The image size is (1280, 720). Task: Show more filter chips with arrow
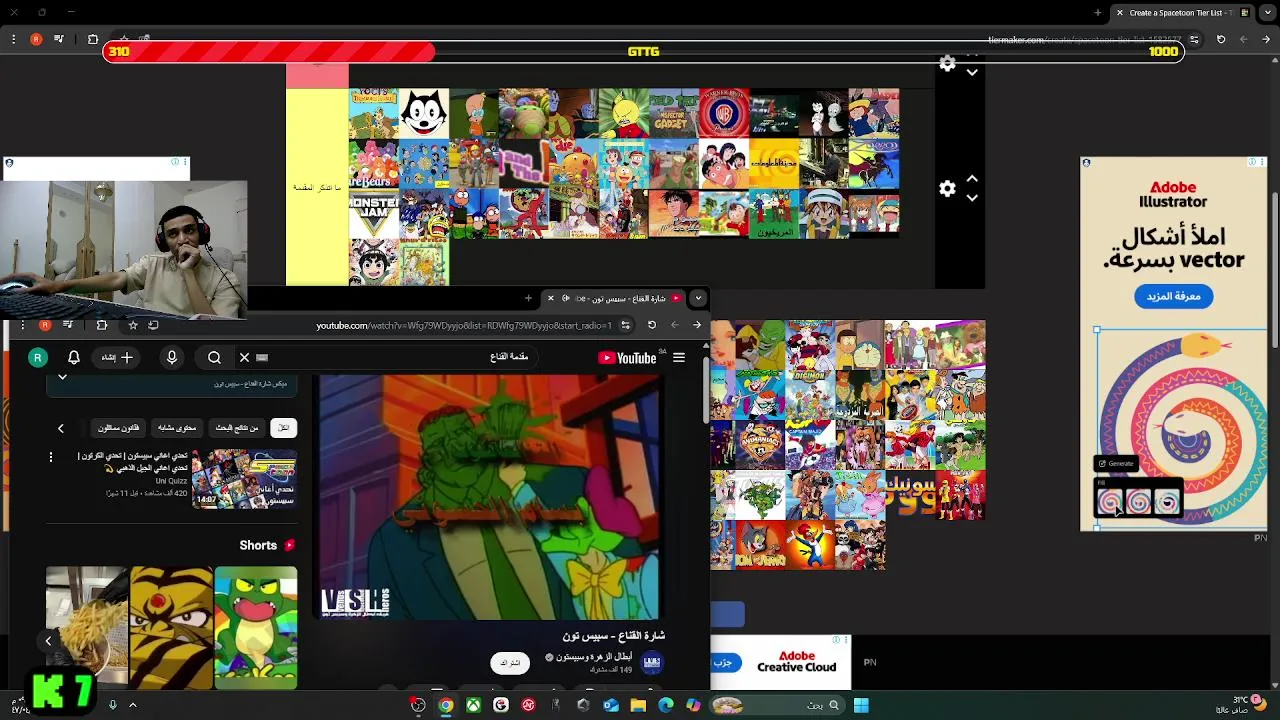click(x=60, y=428)
